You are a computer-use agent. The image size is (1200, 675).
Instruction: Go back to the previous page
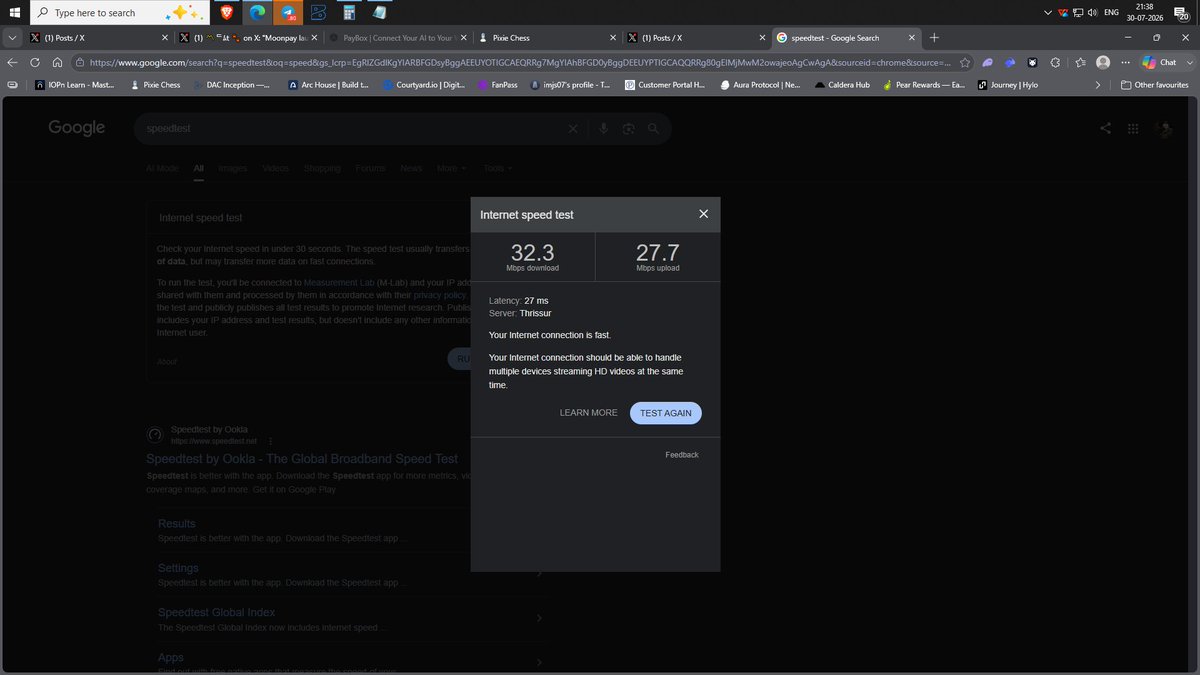pos(12,62)
